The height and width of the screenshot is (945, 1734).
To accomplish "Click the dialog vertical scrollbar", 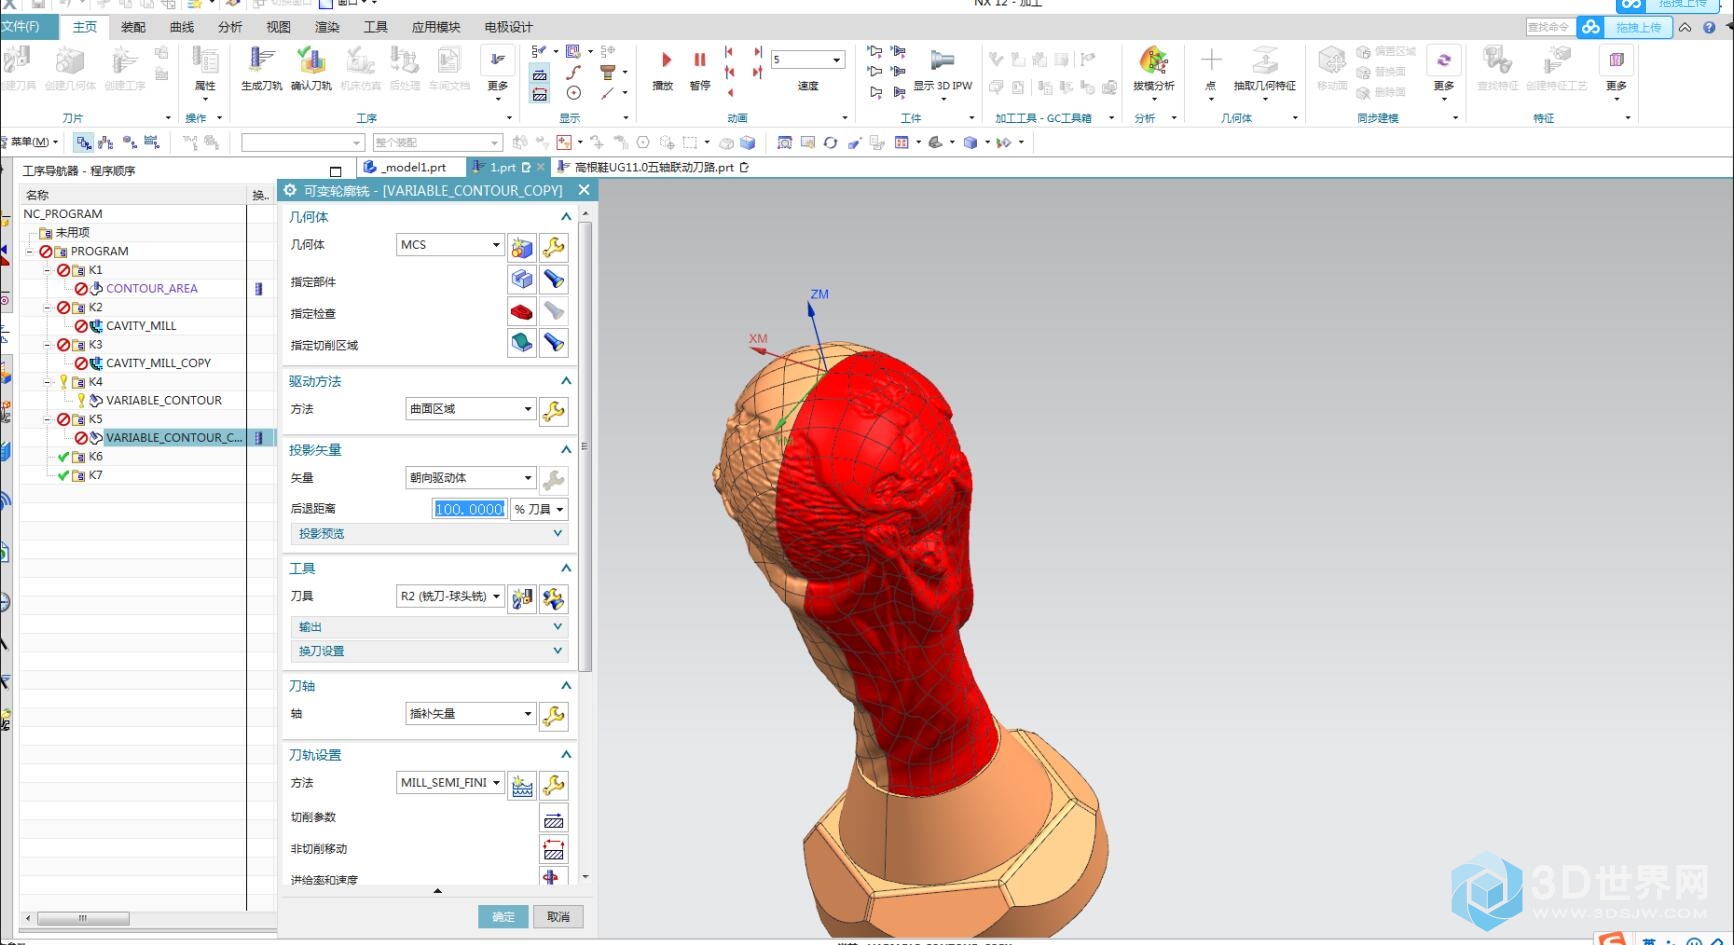I will click(586, 446).
